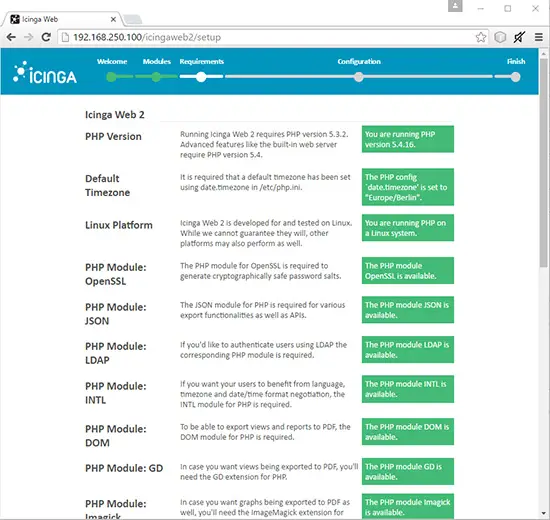Click the 'Default Timezone' label

(107, 185)
